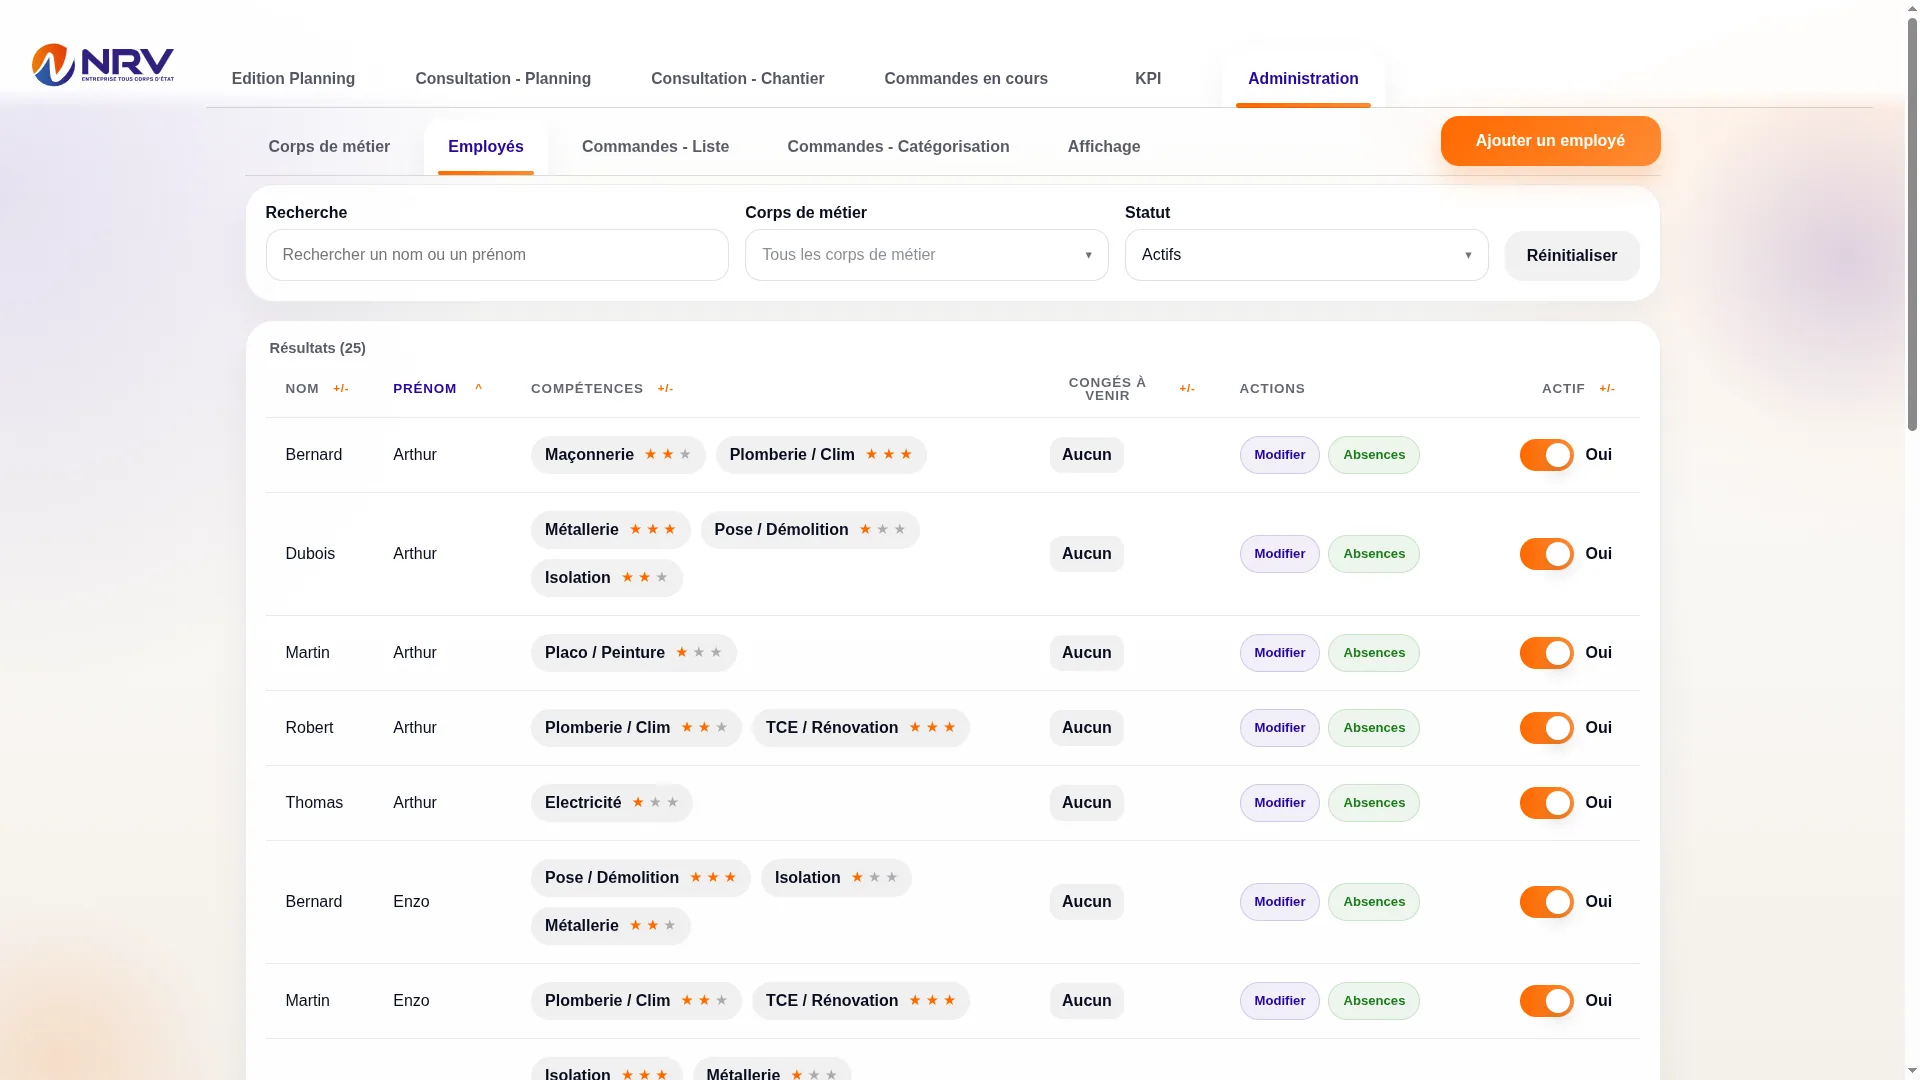Click Modifier for Bernard Arthur
This screenshot has width=1920, height=1080.
coord(1280,455)
